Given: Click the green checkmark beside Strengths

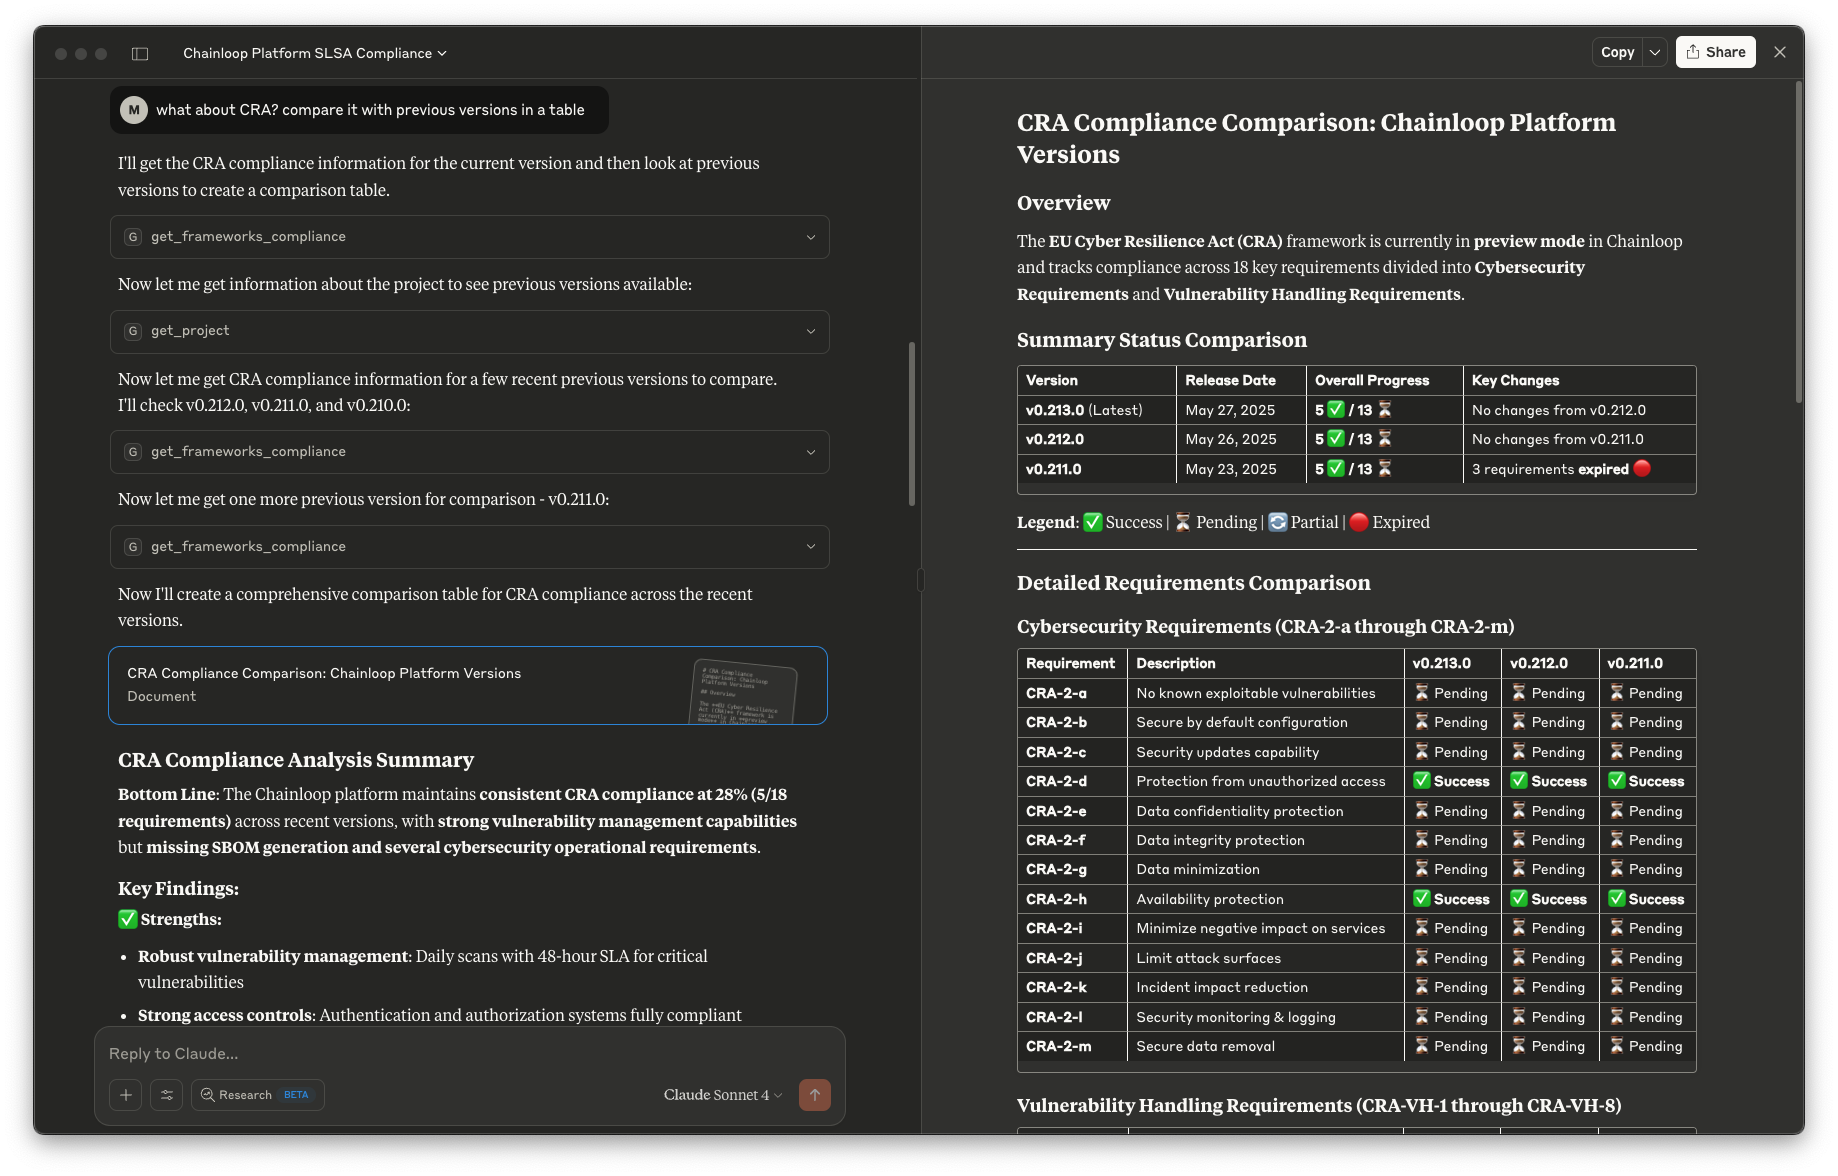Looking at the screenshot, I should [127, 919].
